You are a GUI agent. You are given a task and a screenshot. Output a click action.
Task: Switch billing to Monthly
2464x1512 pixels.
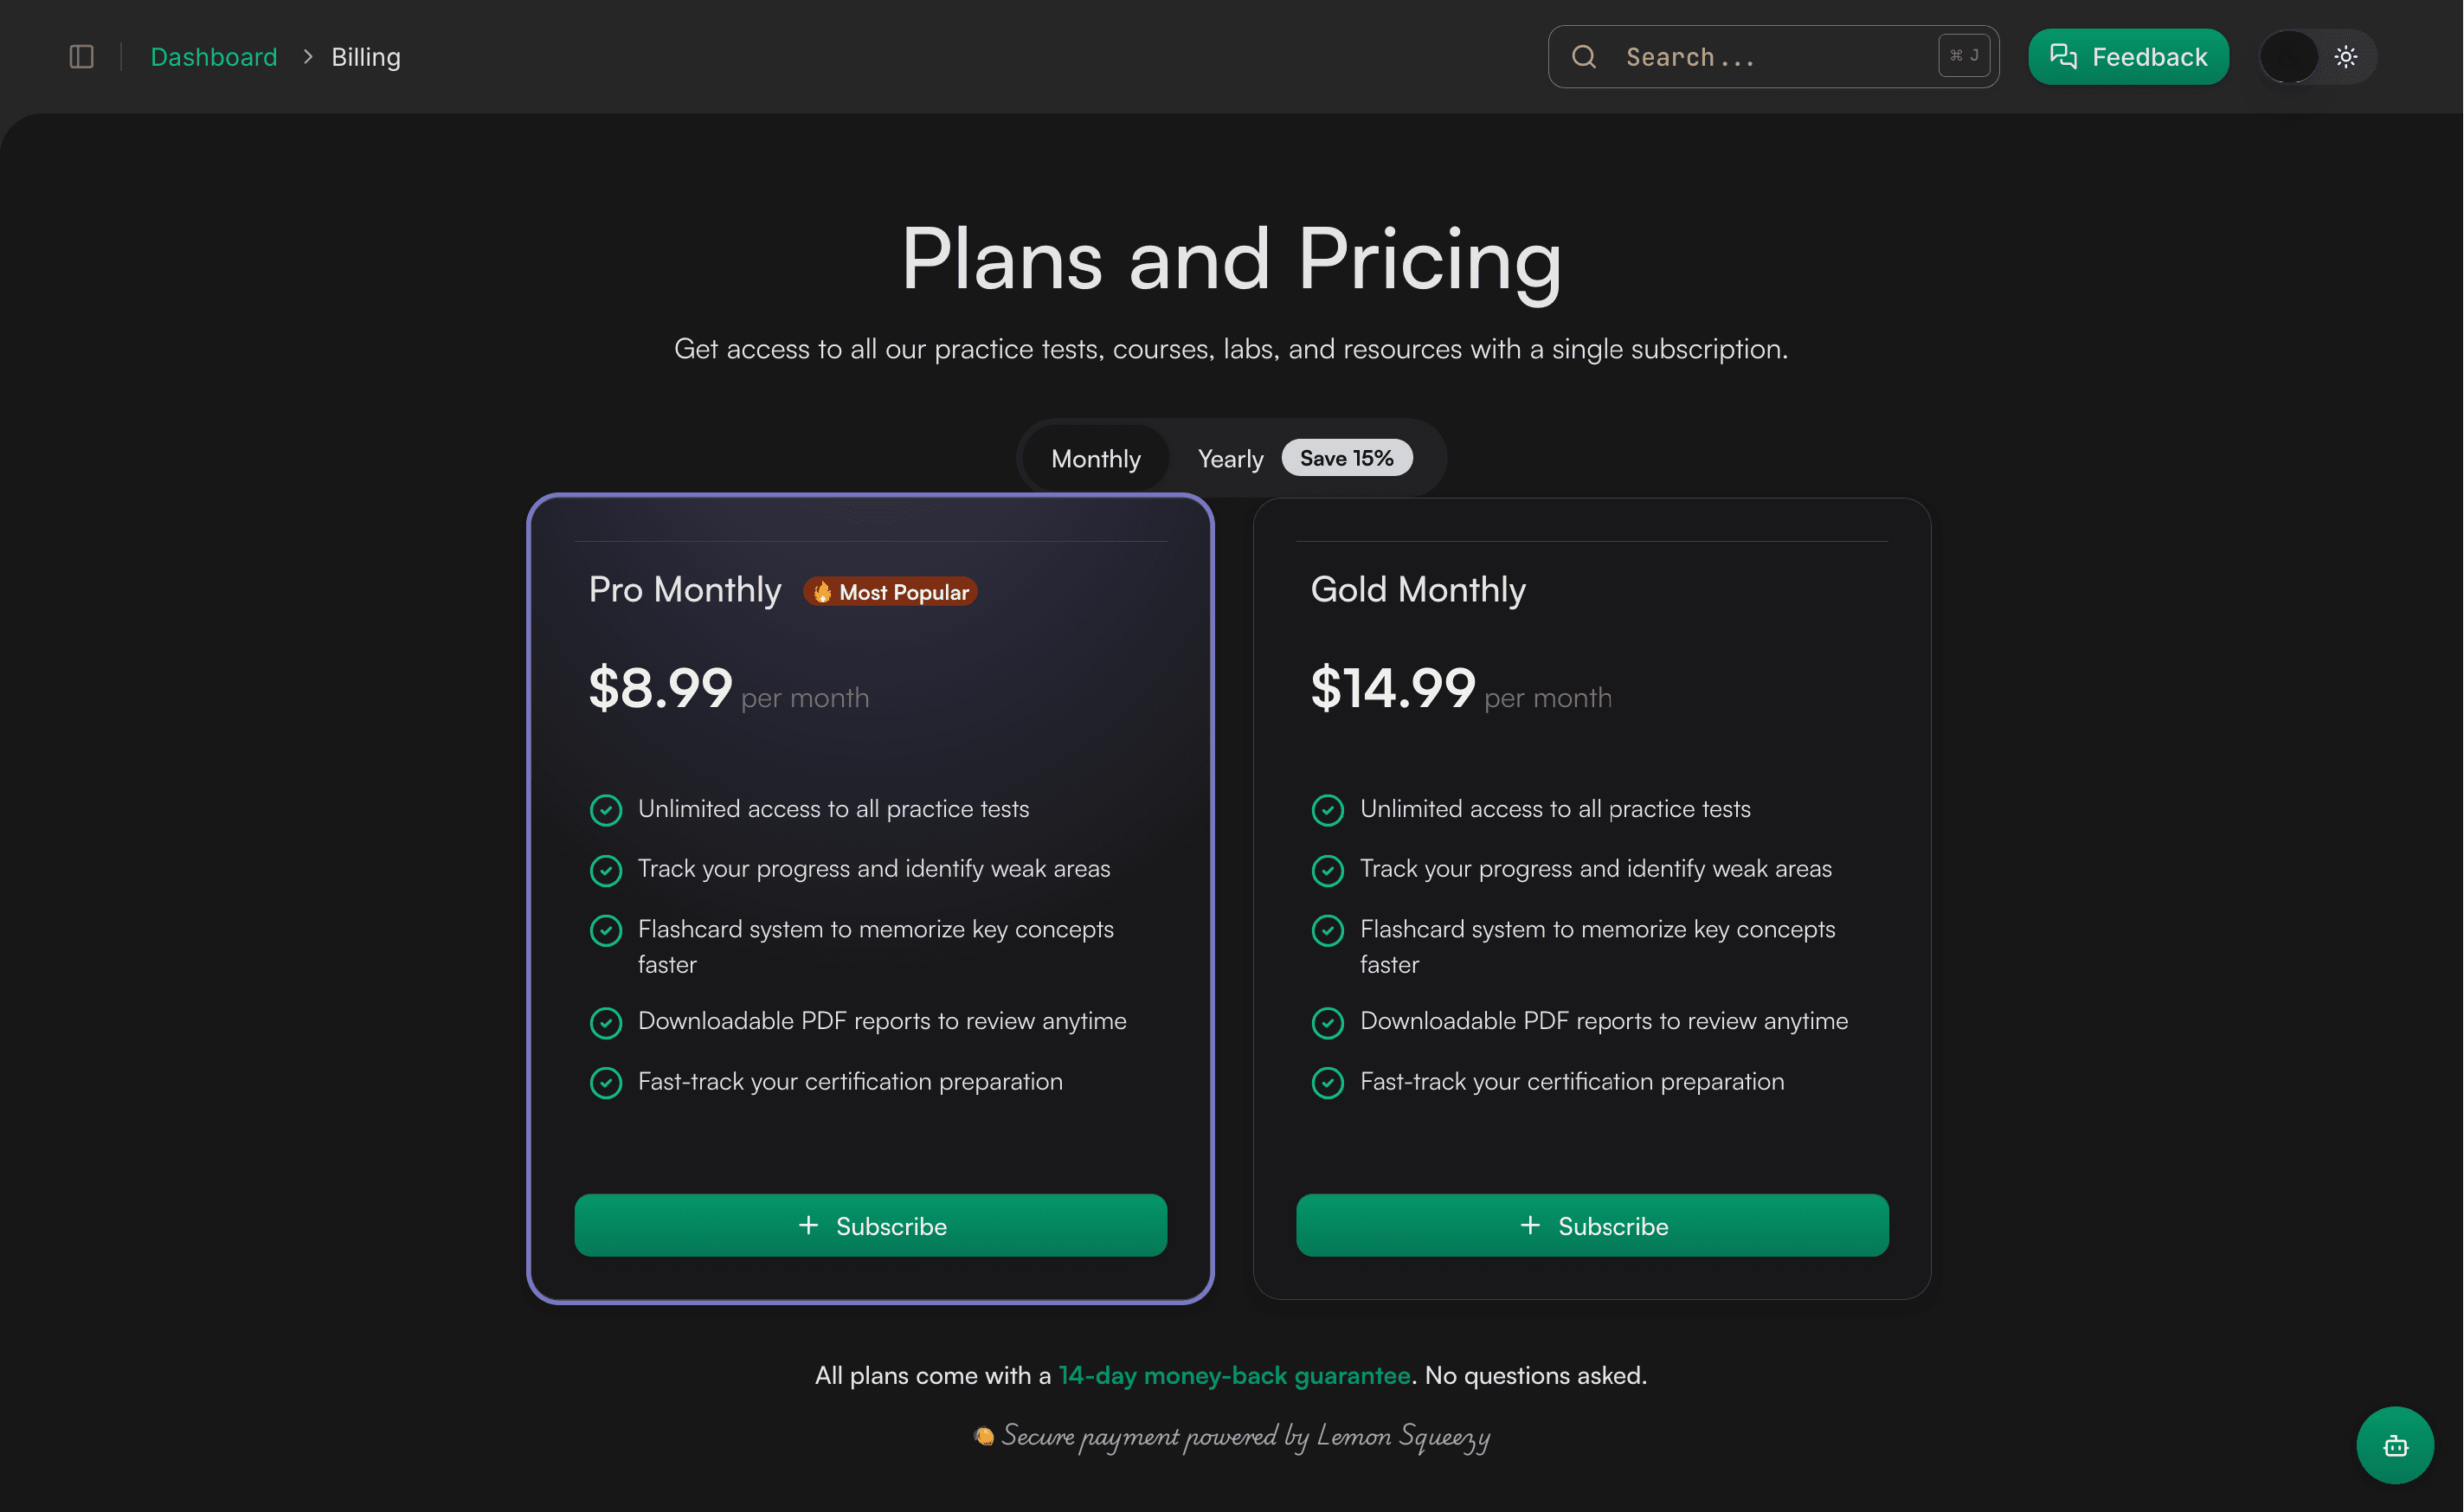point(1095,459)
